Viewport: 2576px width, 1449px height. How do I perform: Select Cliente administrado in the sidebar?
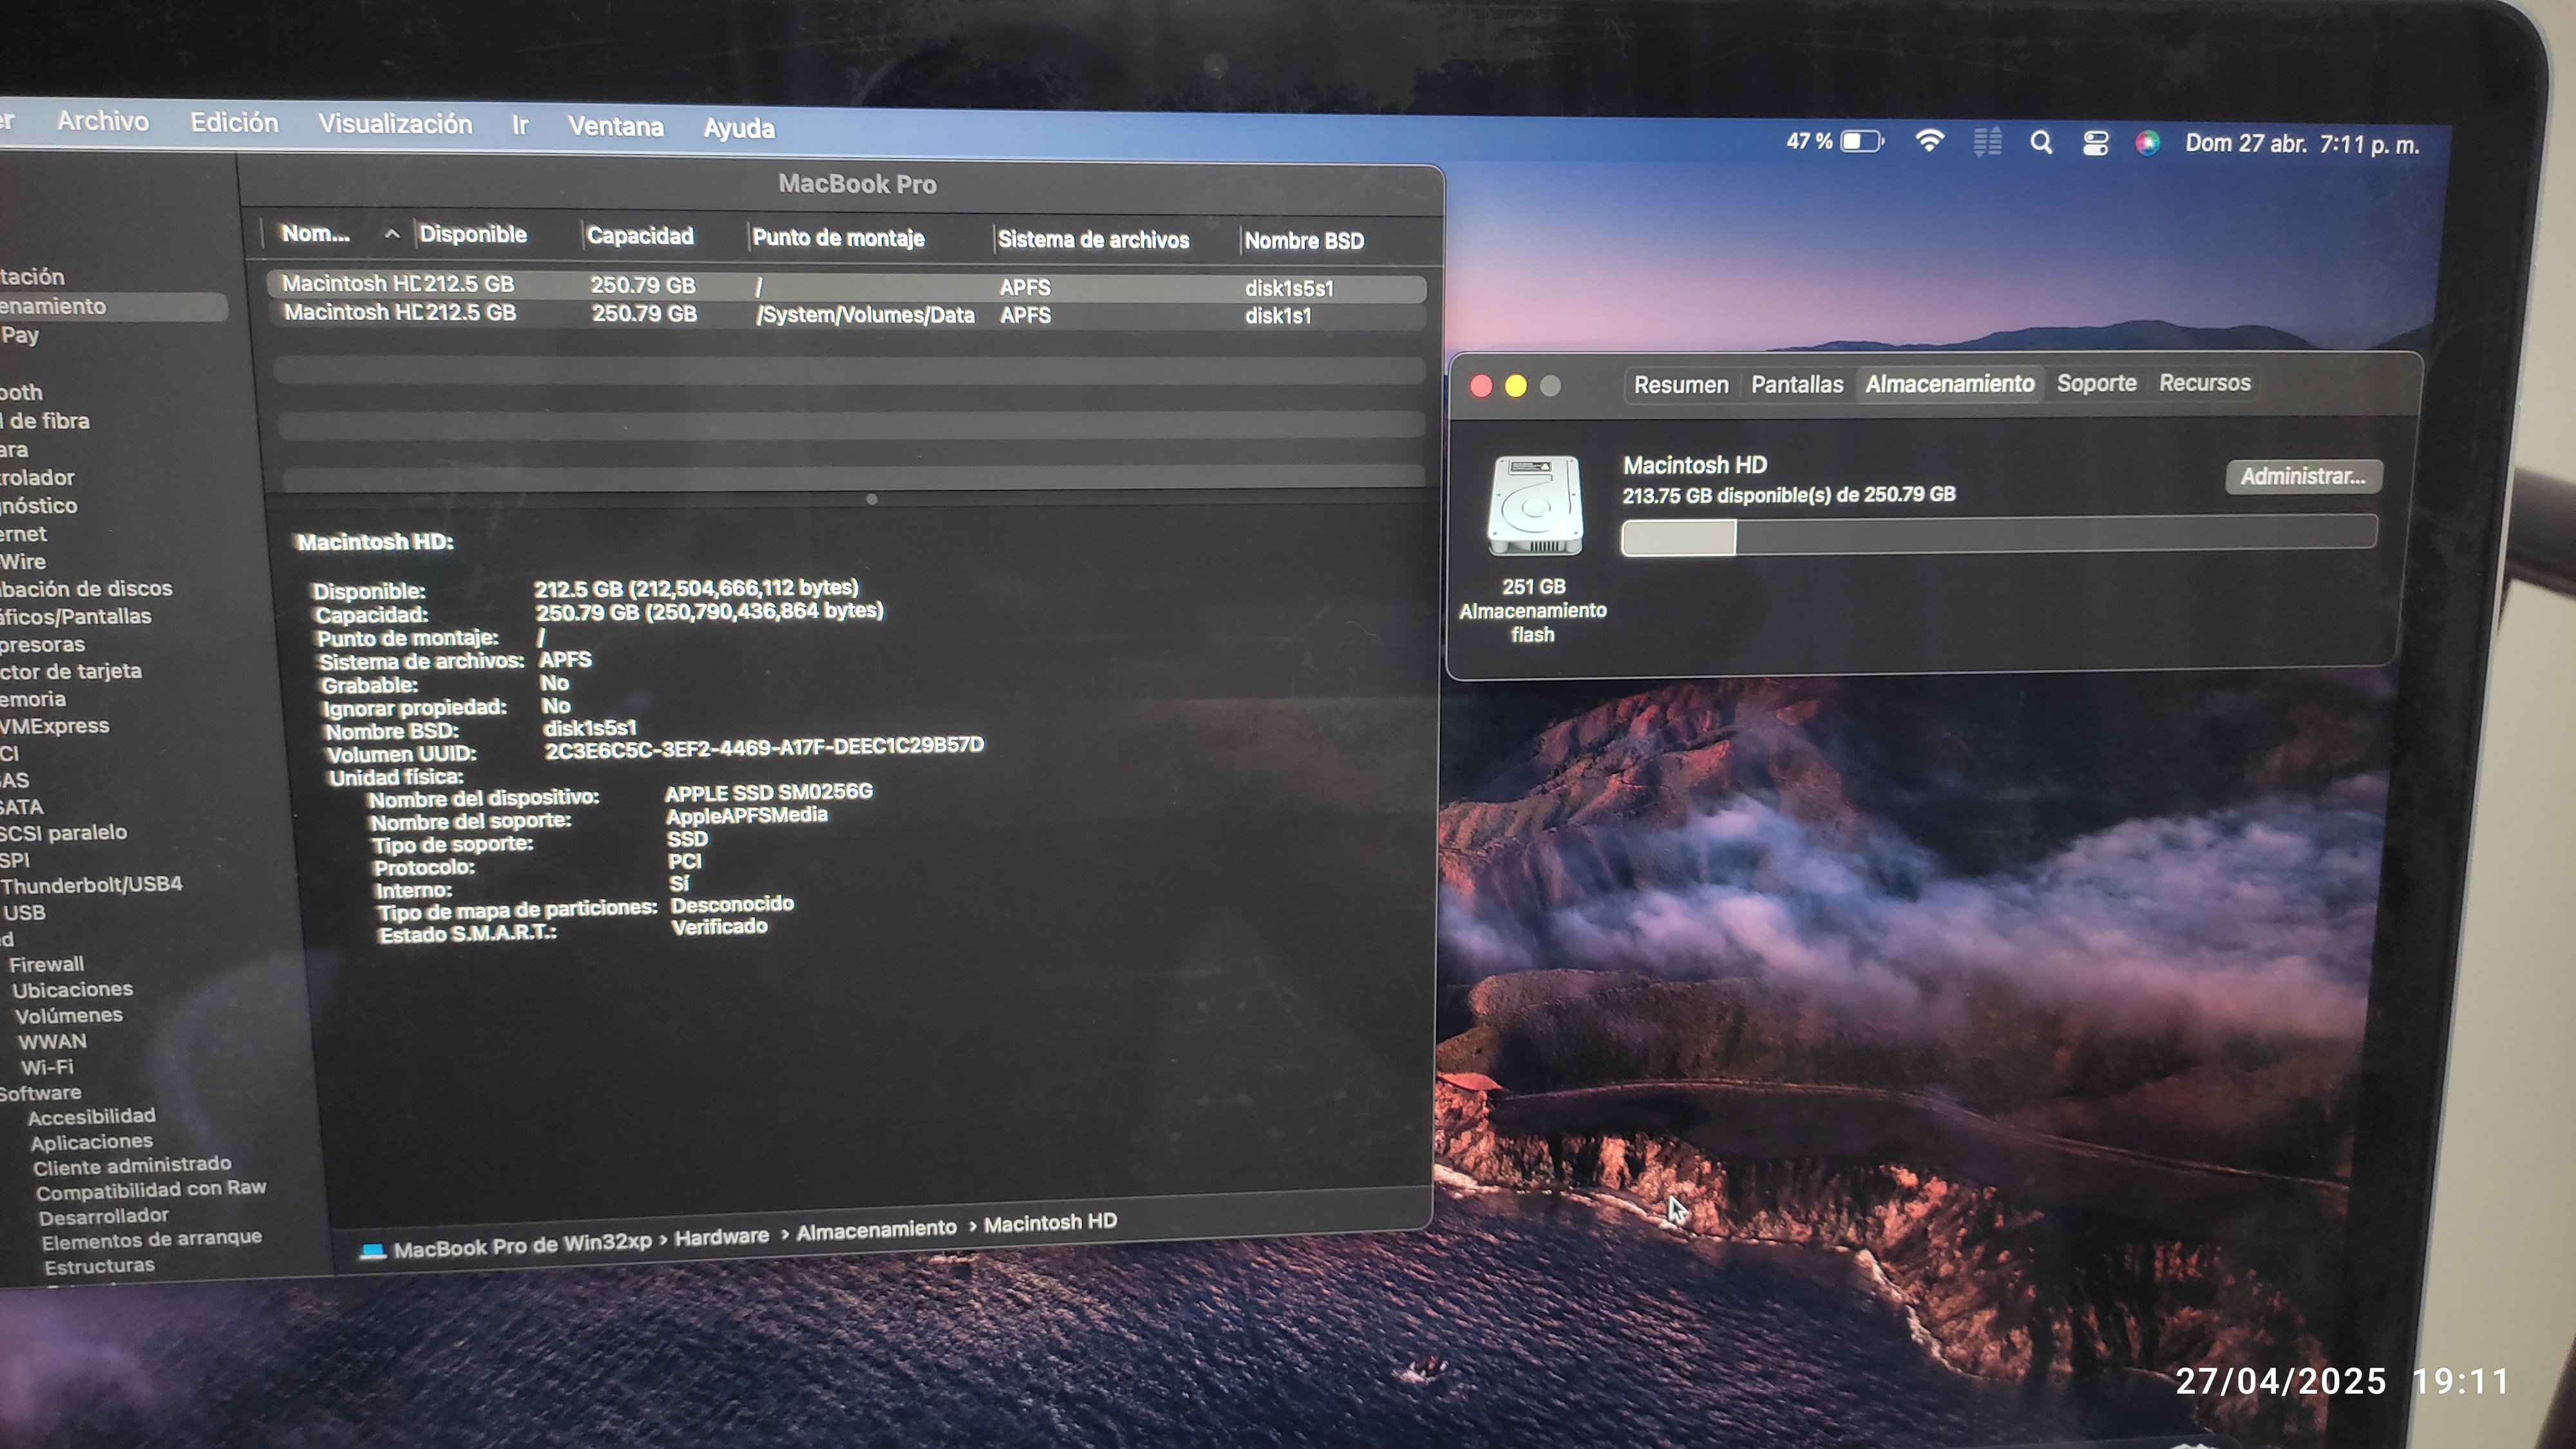coord(132,1166)
